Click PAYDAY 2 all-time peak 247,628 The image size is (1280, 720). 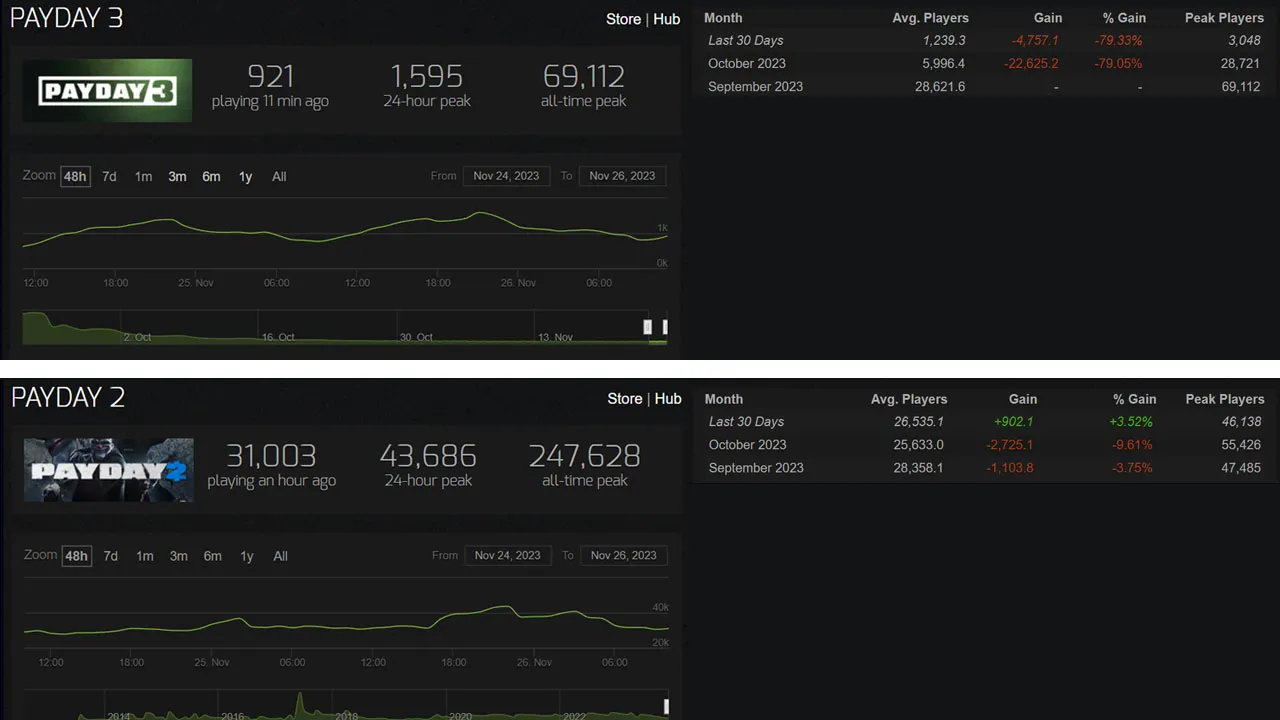point(585,455)
